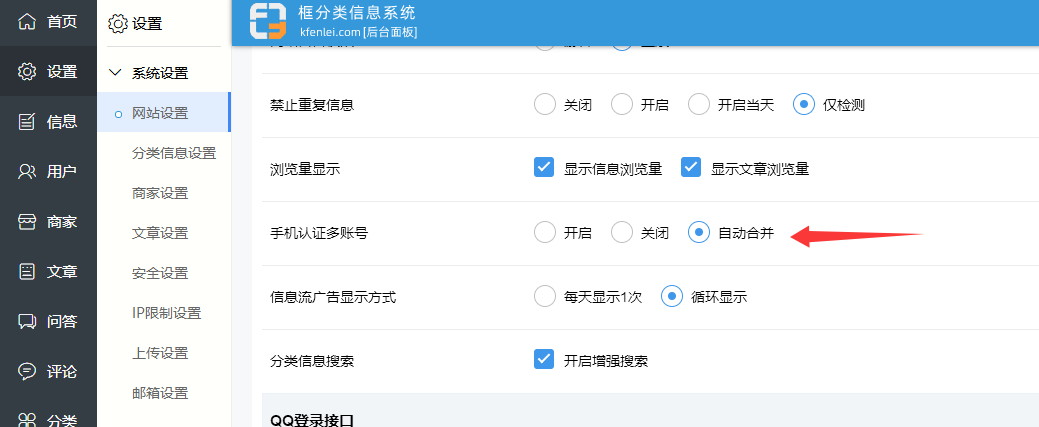The height and width of the screenshot is (427, 1039).
Task: Click the settings gear icon in the sidebar
Action: [28, 71]
